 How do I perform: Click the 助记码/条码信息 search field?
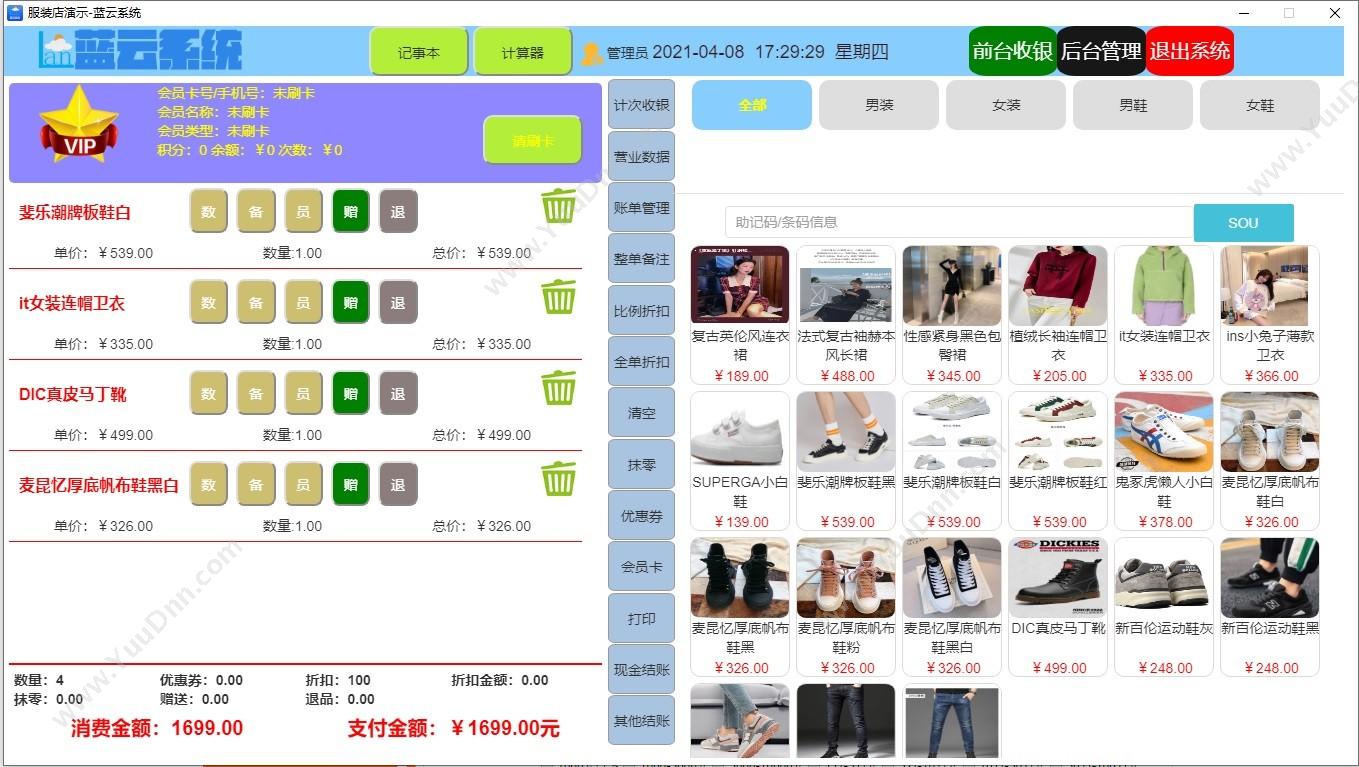[x=959, y=222]
